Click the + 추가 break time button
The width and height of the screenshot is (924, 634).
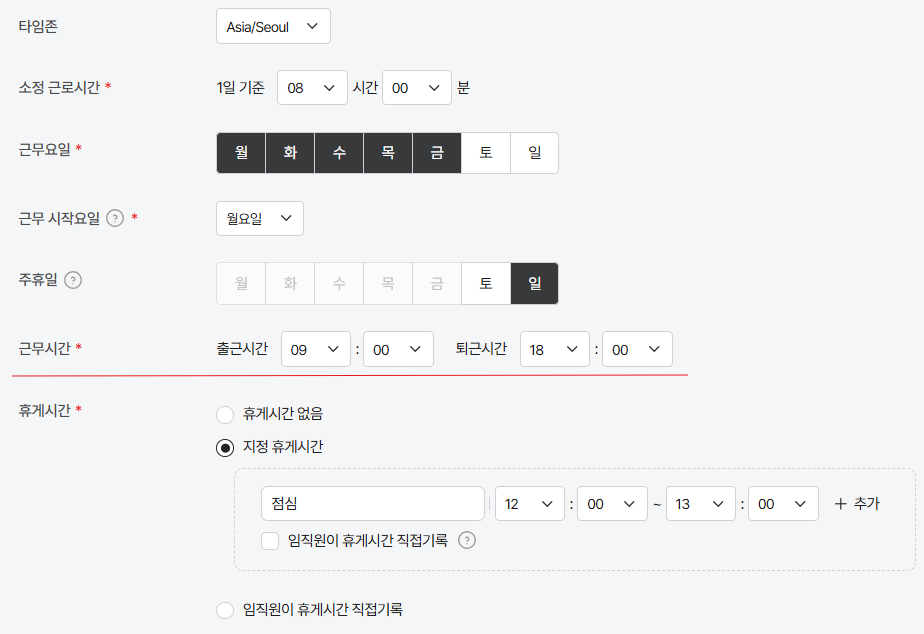click(x=857, y=504)
